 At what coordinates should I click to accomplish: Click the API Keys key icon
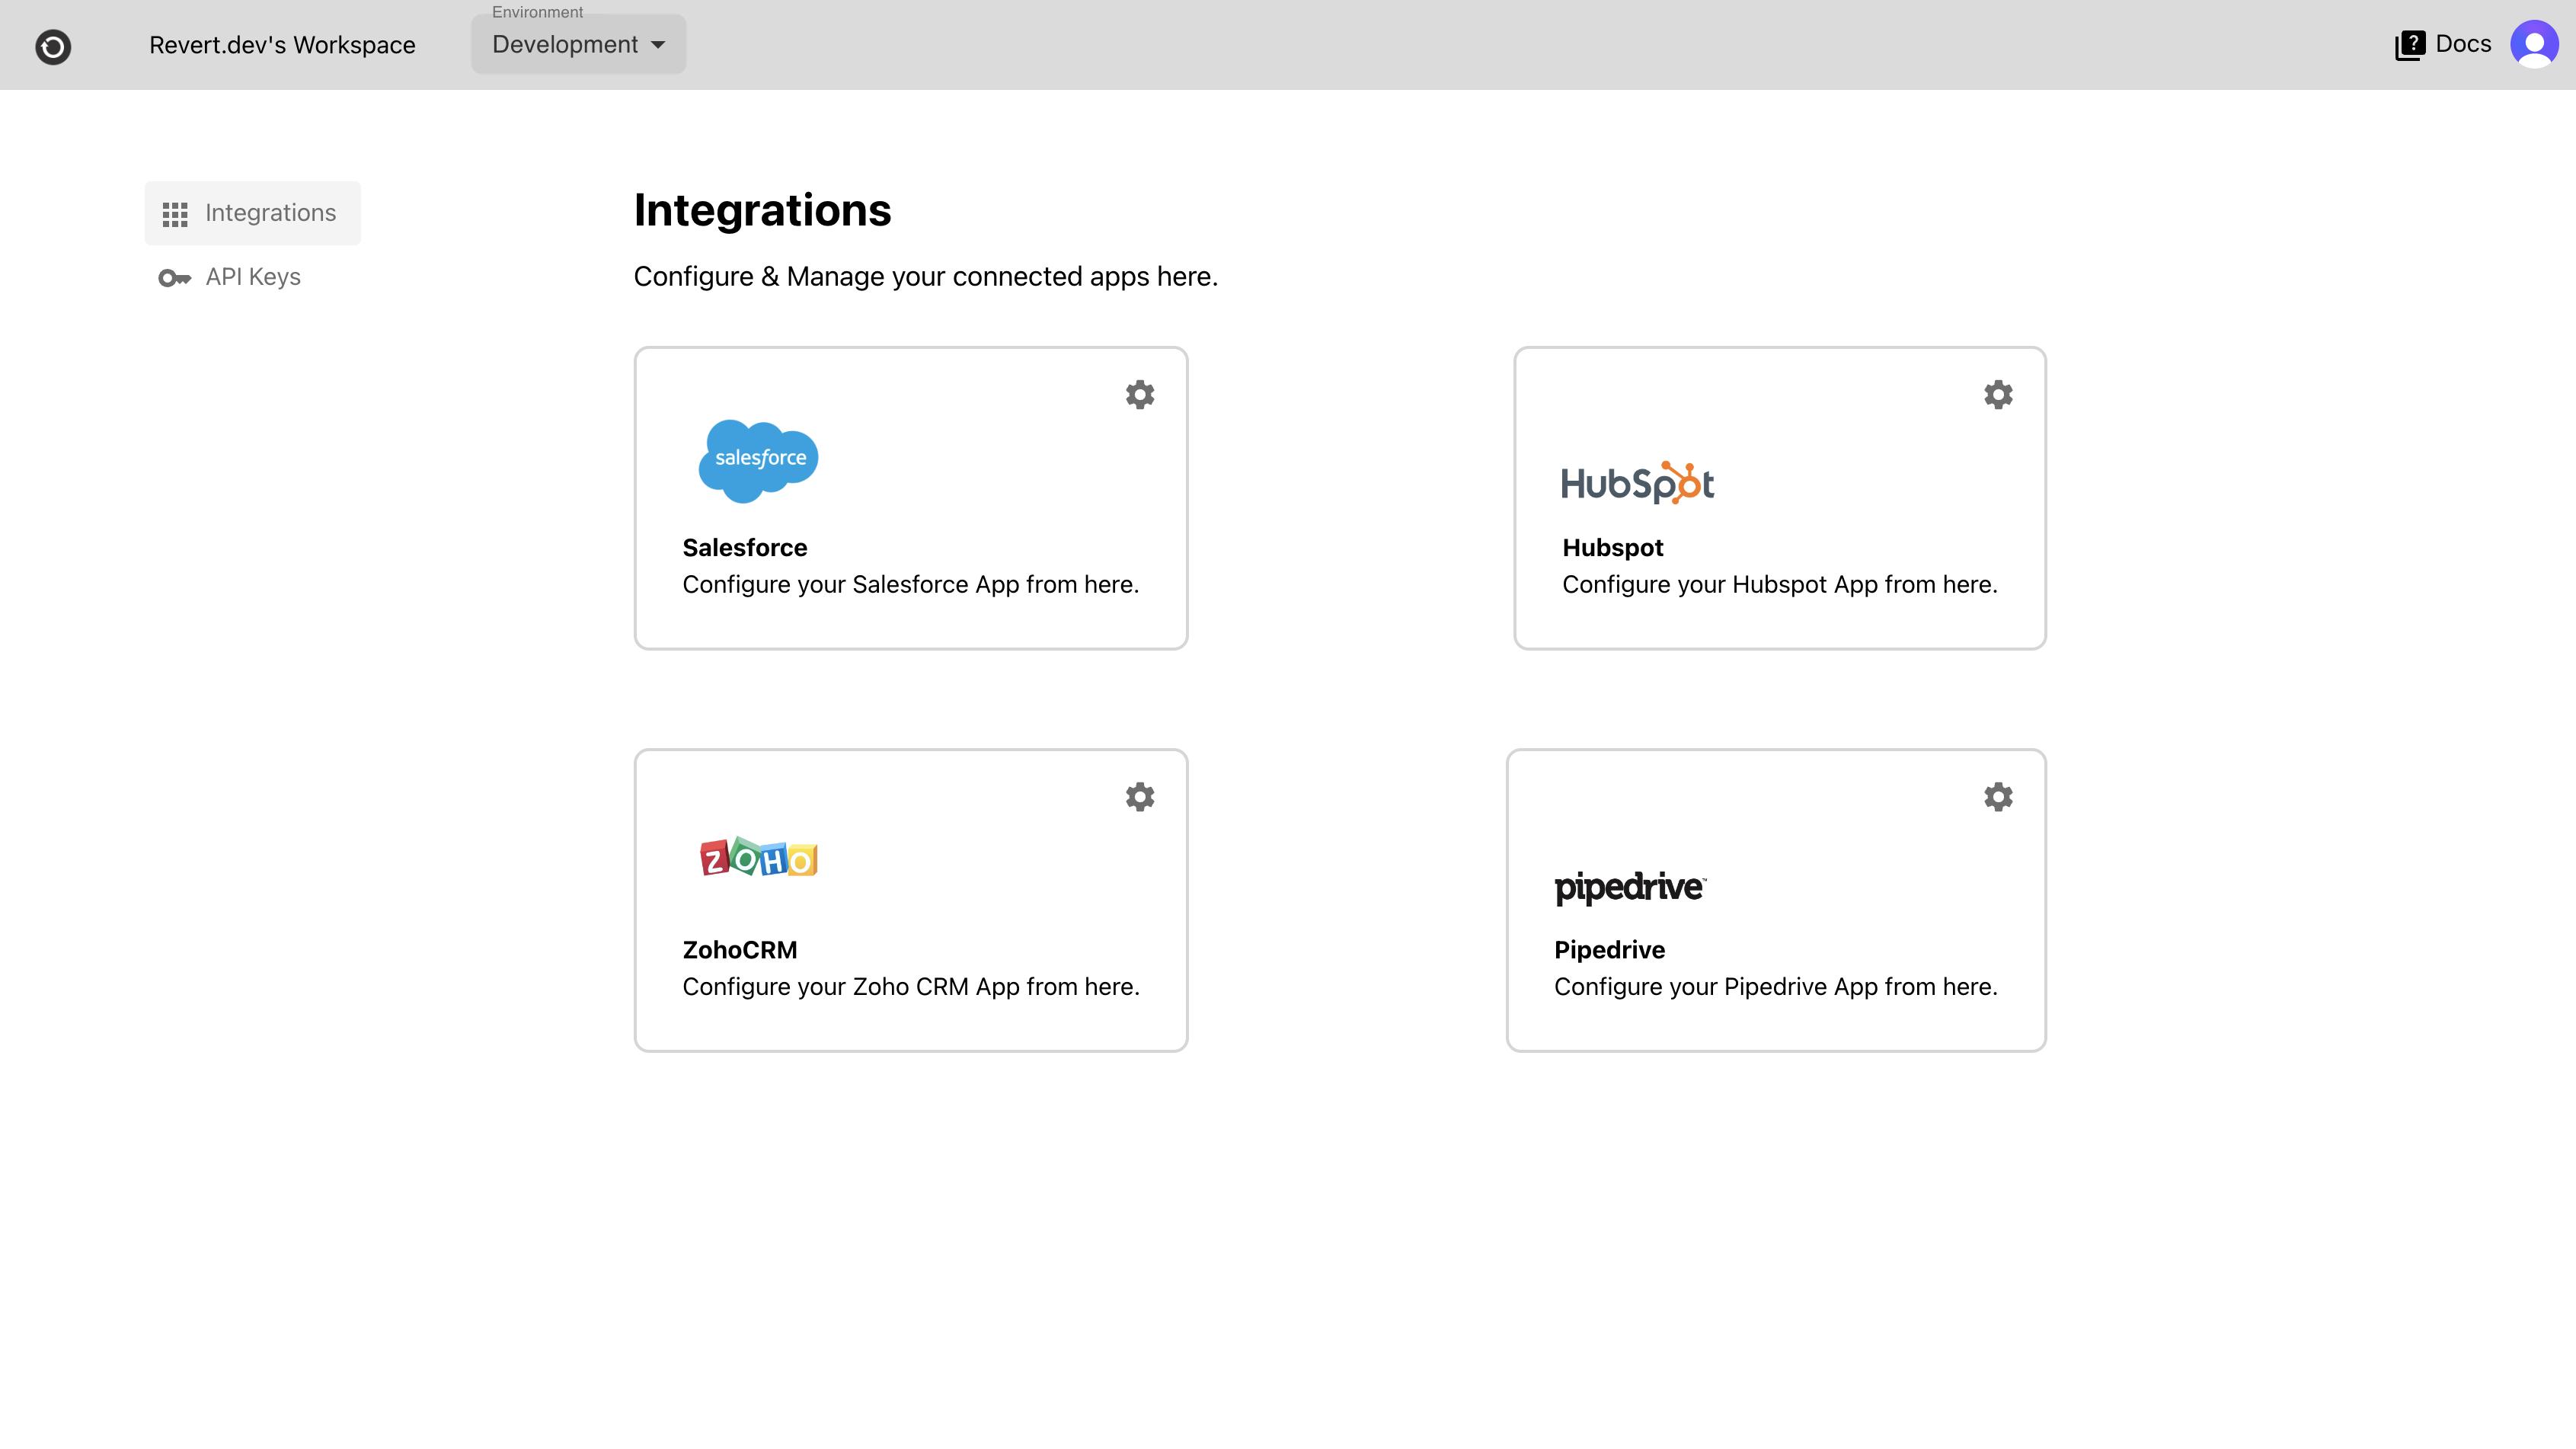(174, 277)
